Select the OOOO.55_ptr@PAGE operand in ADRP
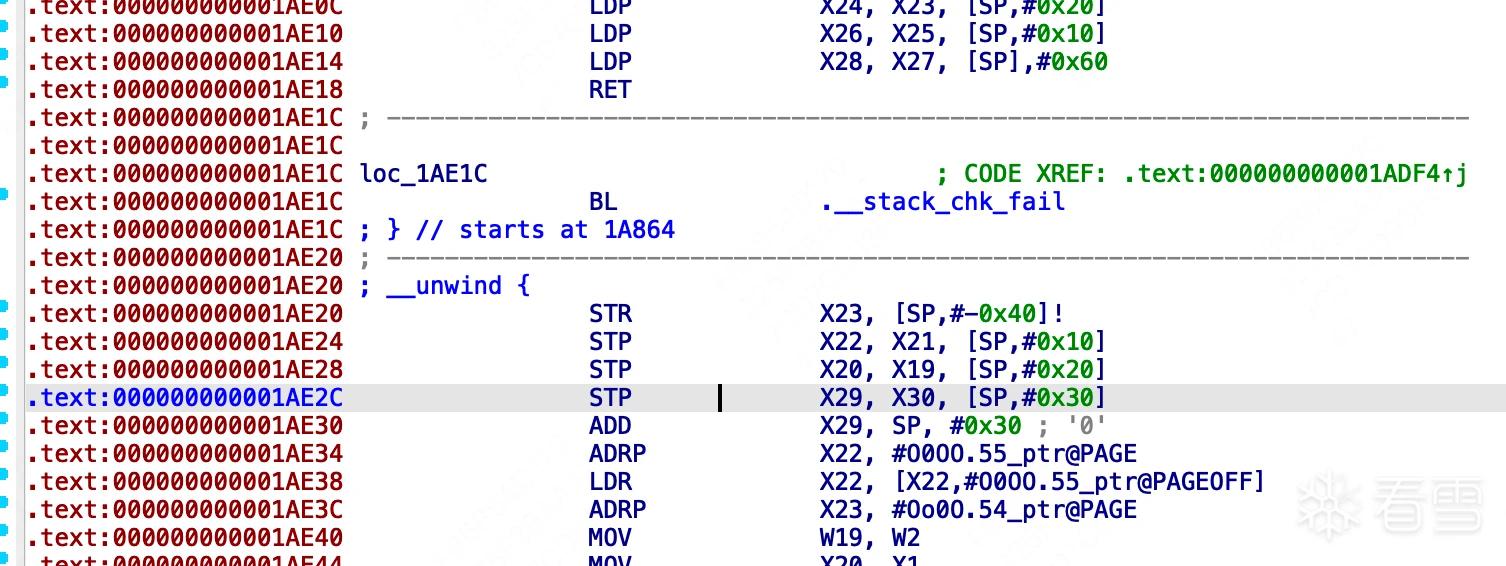This screenshot has width=1506, height=566. pos(1015,454)
